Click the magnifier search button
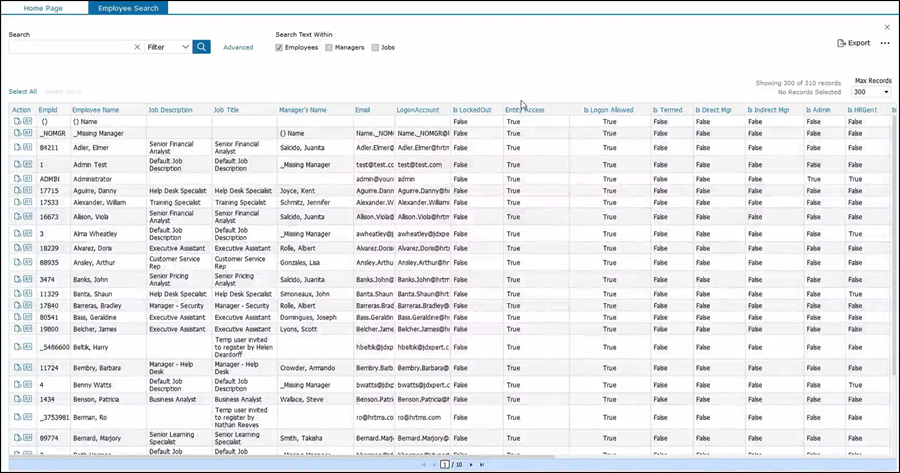 coord(201,47)
